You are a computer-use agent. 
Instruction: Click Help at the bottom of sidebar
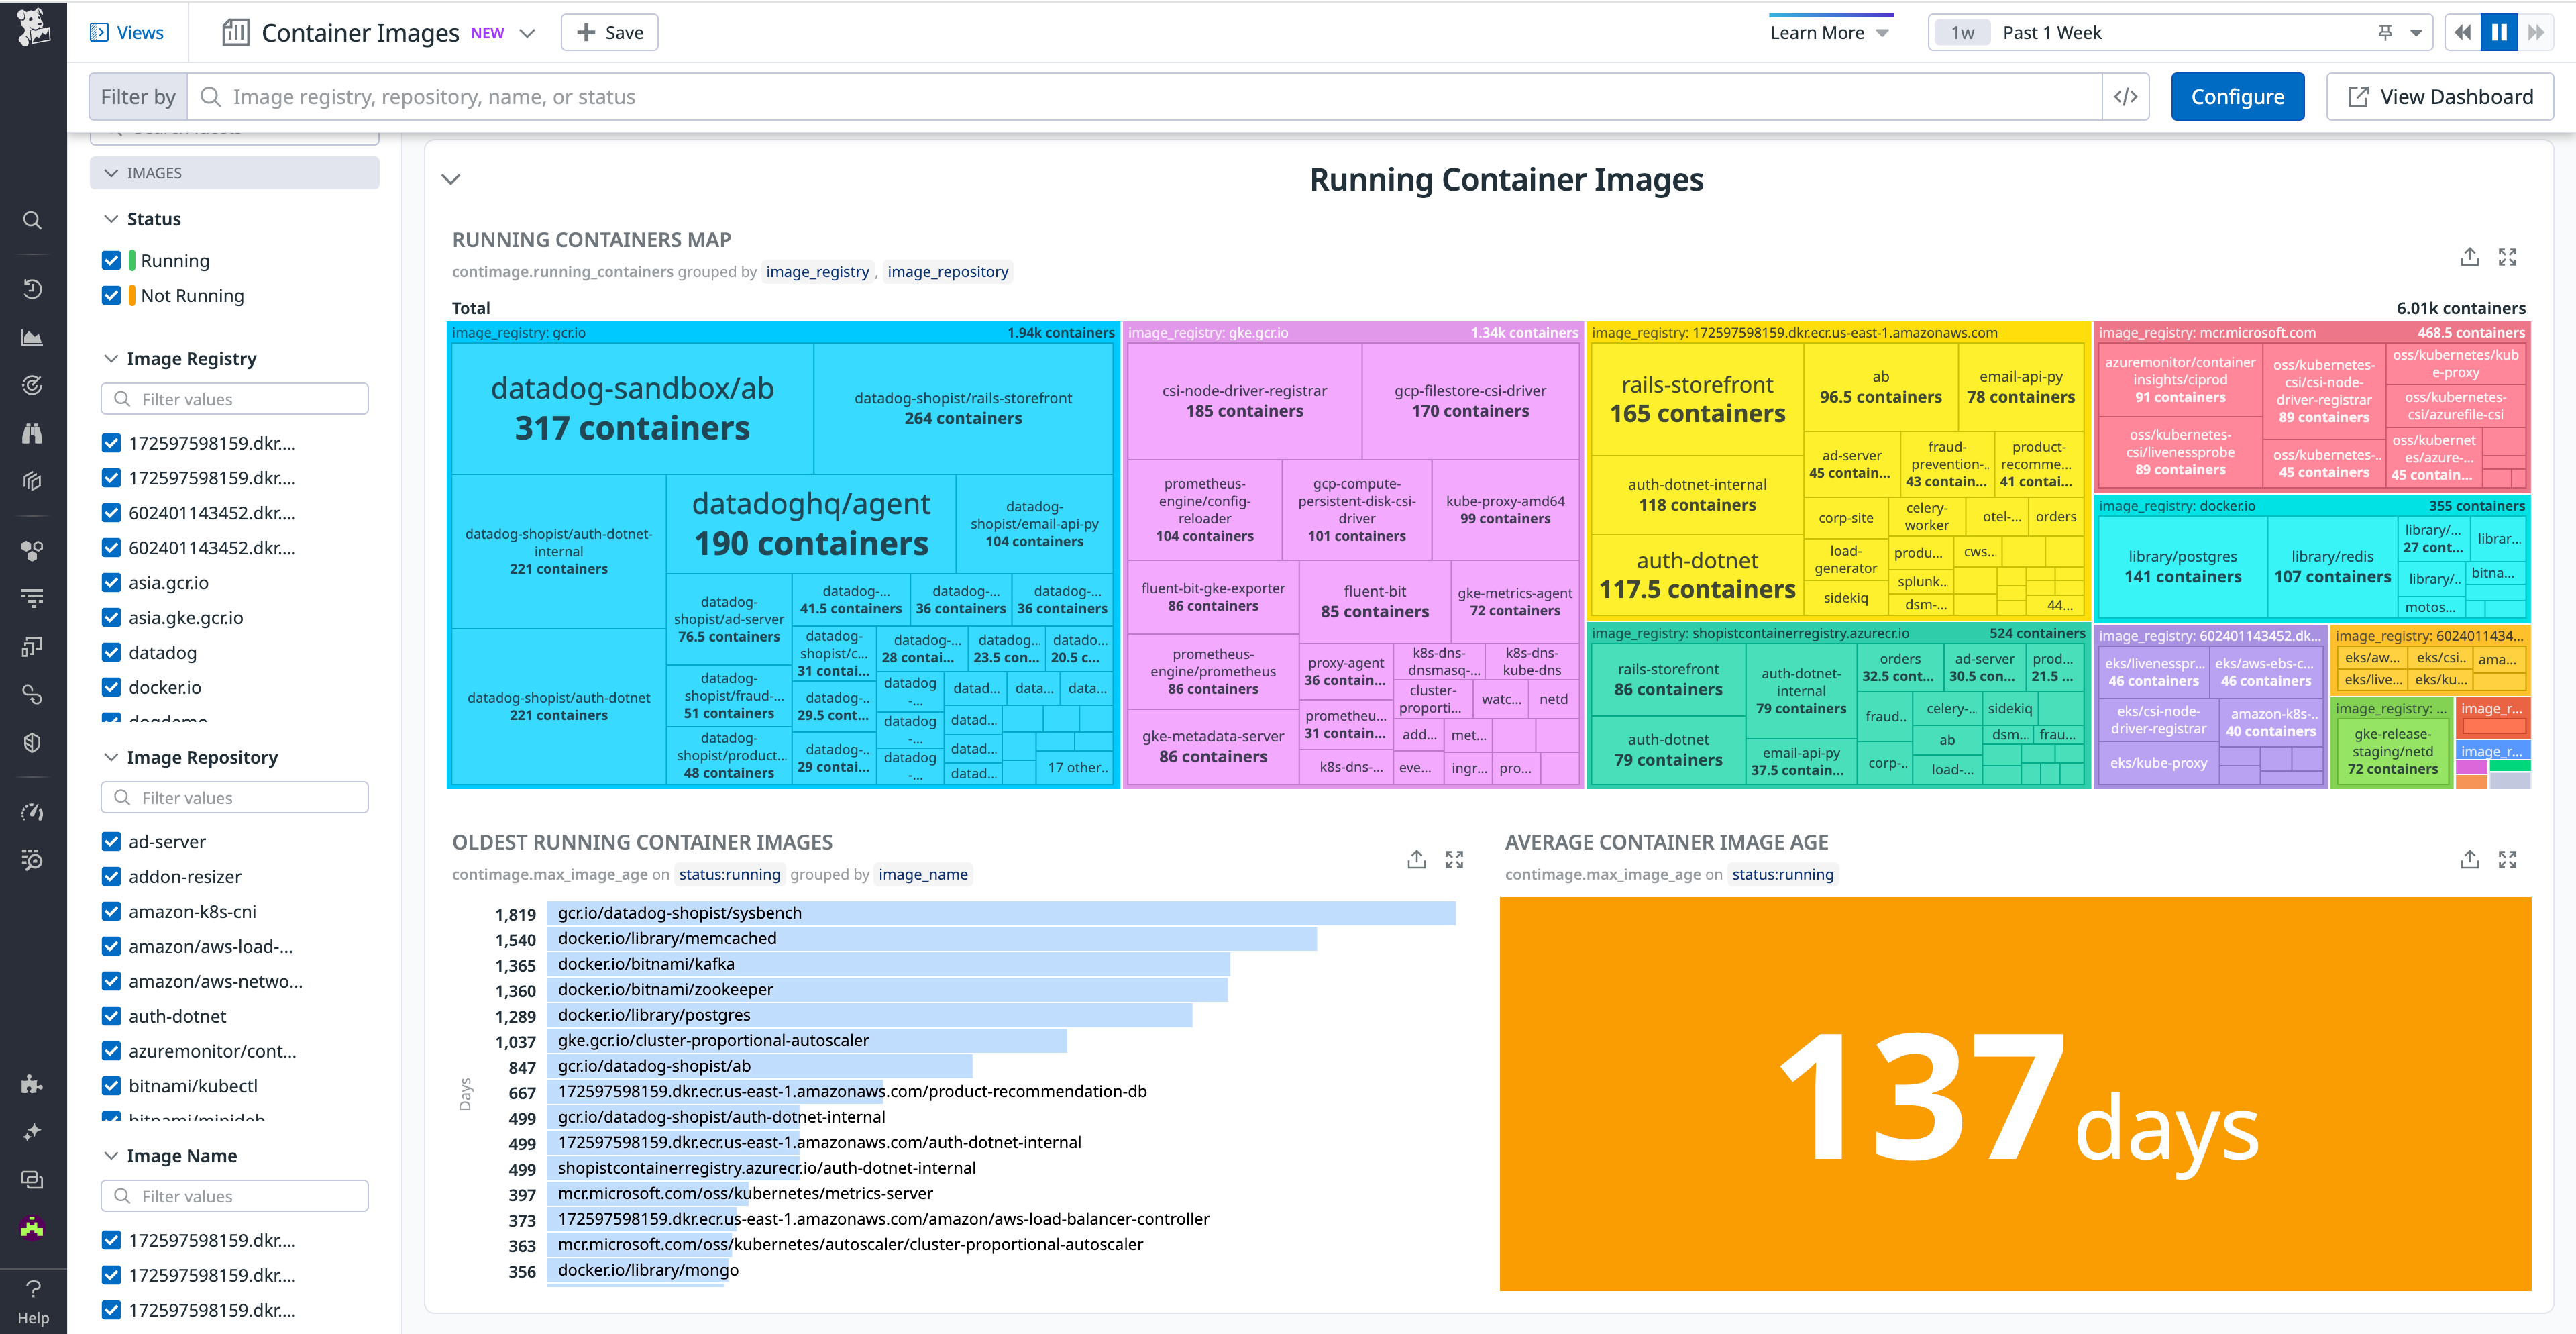click(33, 1300)
